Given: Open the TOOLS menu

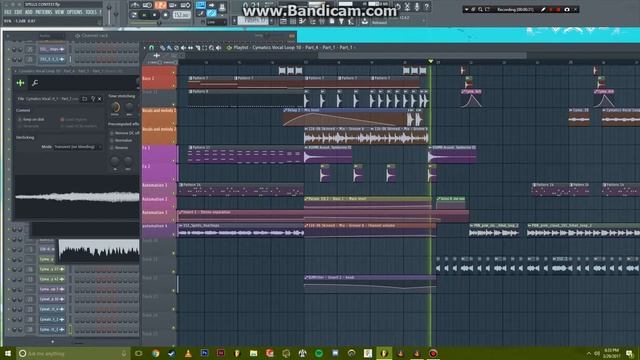Looking at the screenshot, I should coord(91,12).
